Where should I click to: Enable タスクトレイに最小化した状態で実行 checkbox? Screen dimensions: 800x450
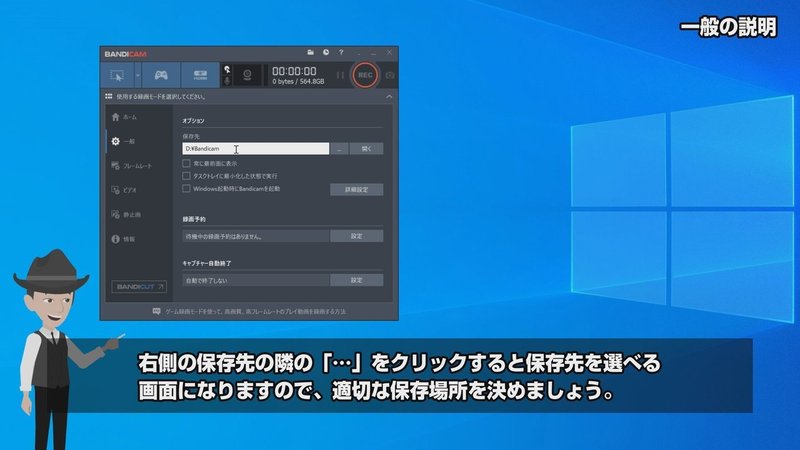pos(186,176)
